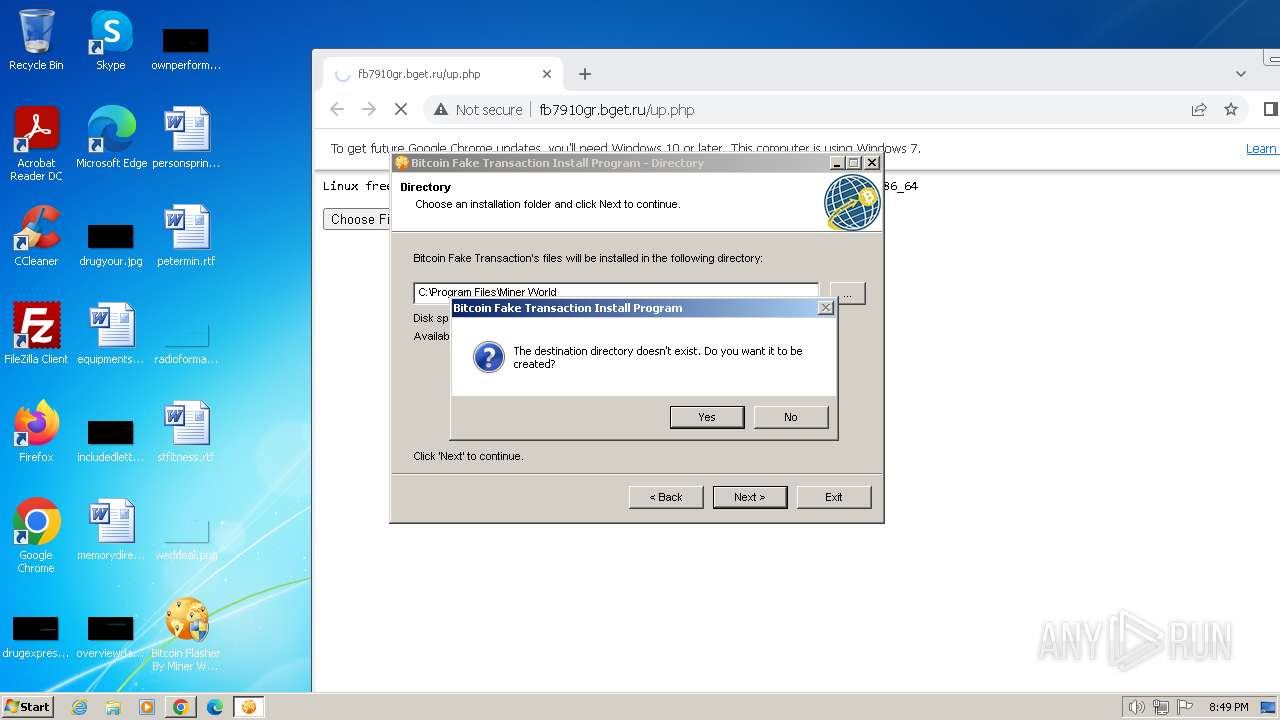
Task: Select radioforma desktop file
Action: (x=186, y=344)
